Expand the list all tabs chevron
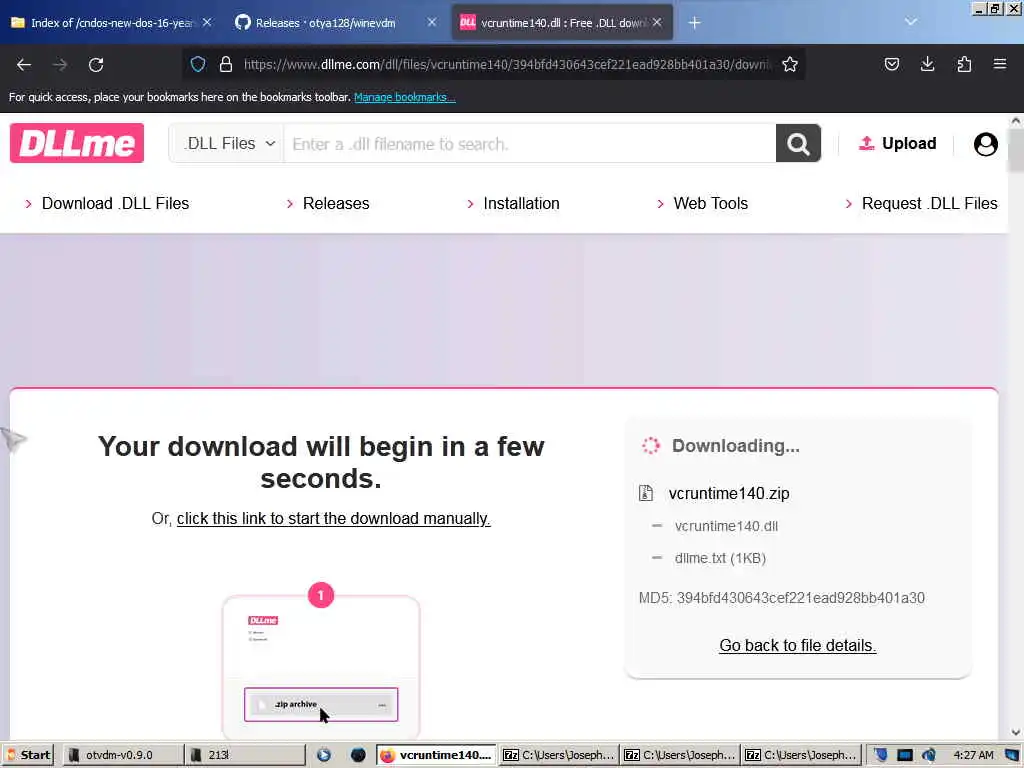1024x768 pixels. [910, 22]
